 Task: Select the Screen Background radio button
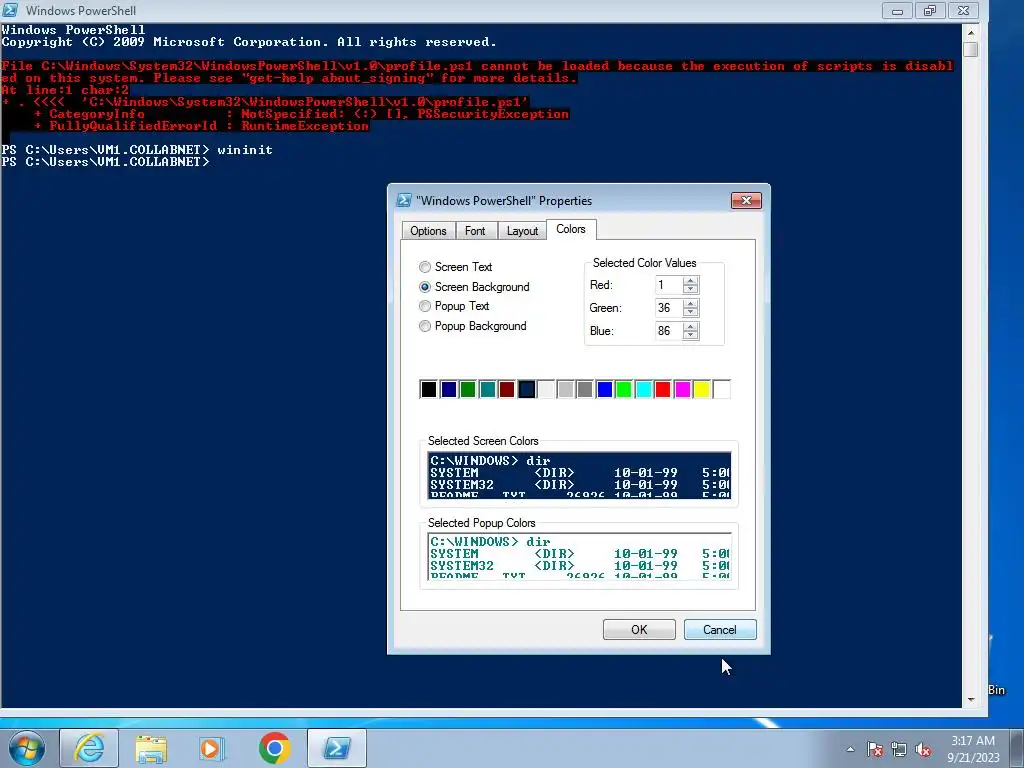pos(425,287)
